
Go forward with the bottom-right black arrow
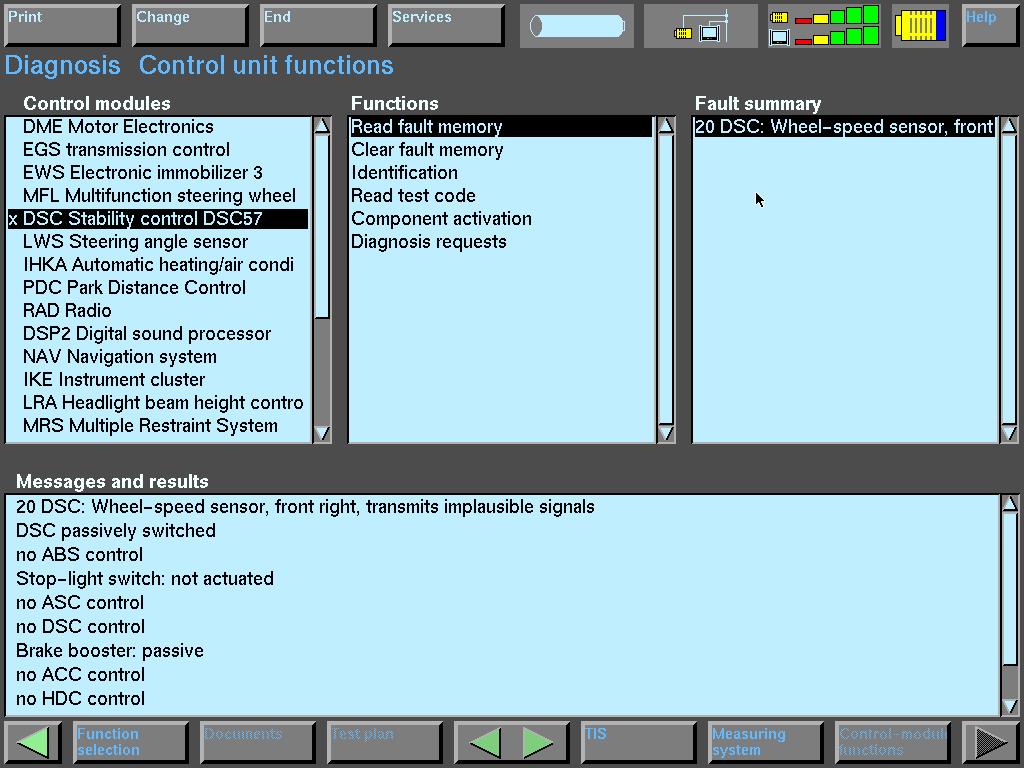coord(990,742)
